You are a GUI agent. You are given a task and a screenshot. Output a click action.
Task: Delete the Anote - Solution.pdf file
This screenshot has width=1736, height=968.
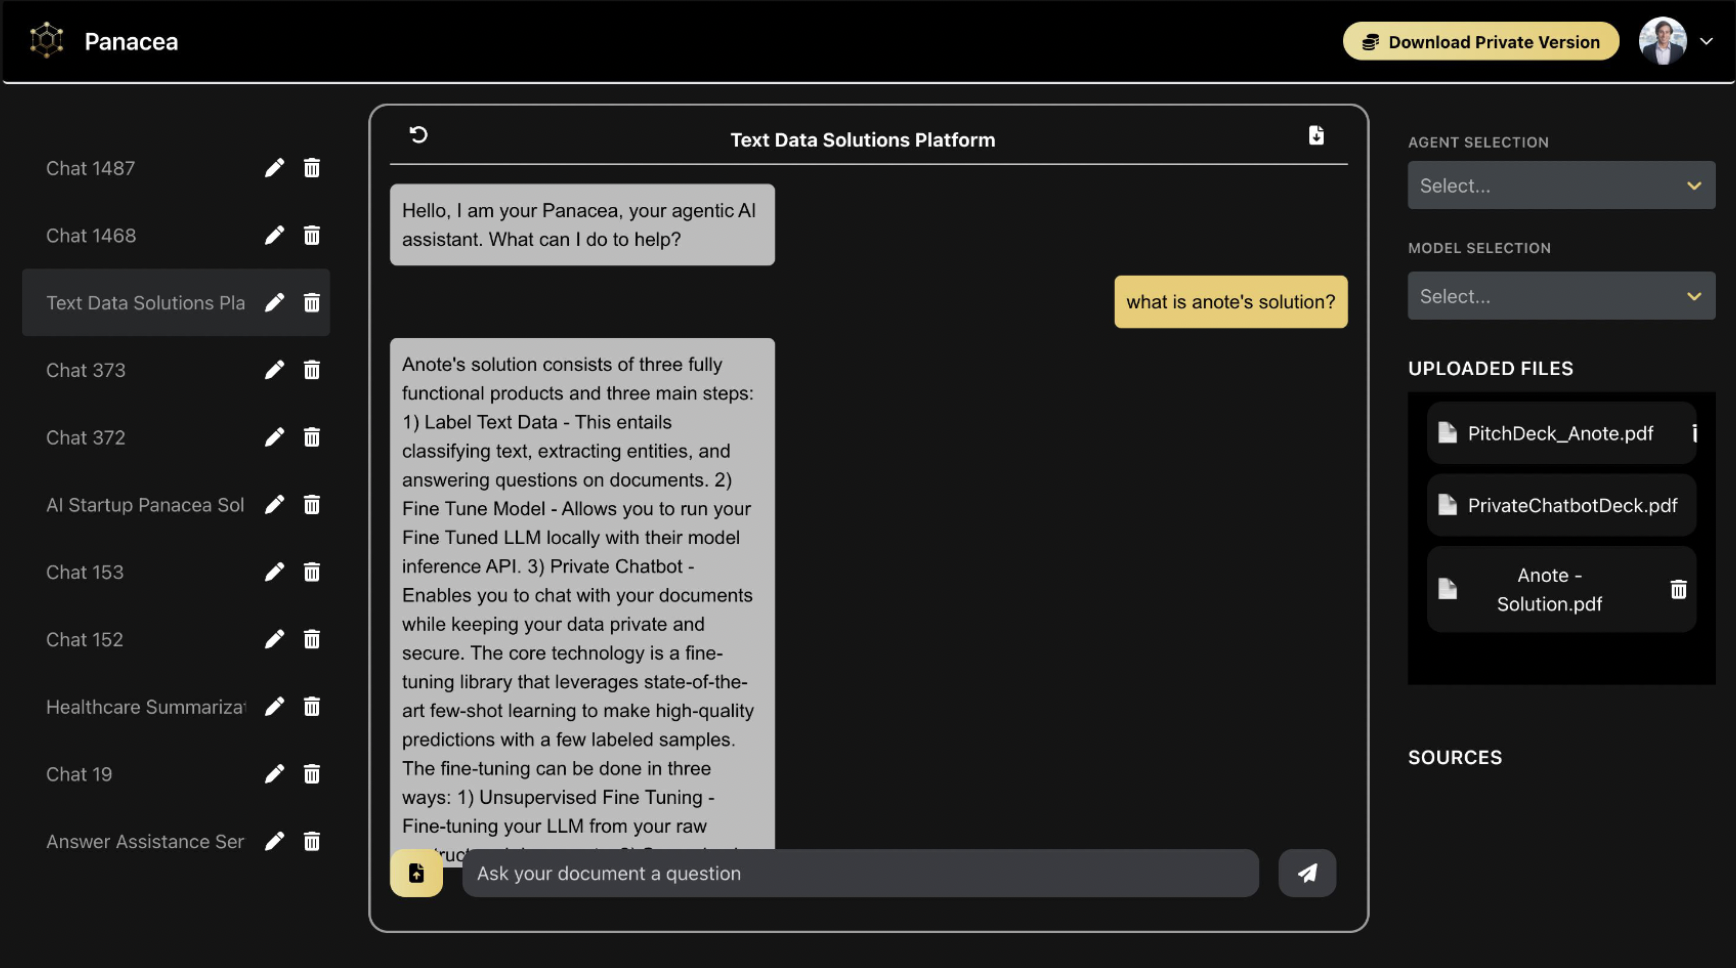[1678, 589]
